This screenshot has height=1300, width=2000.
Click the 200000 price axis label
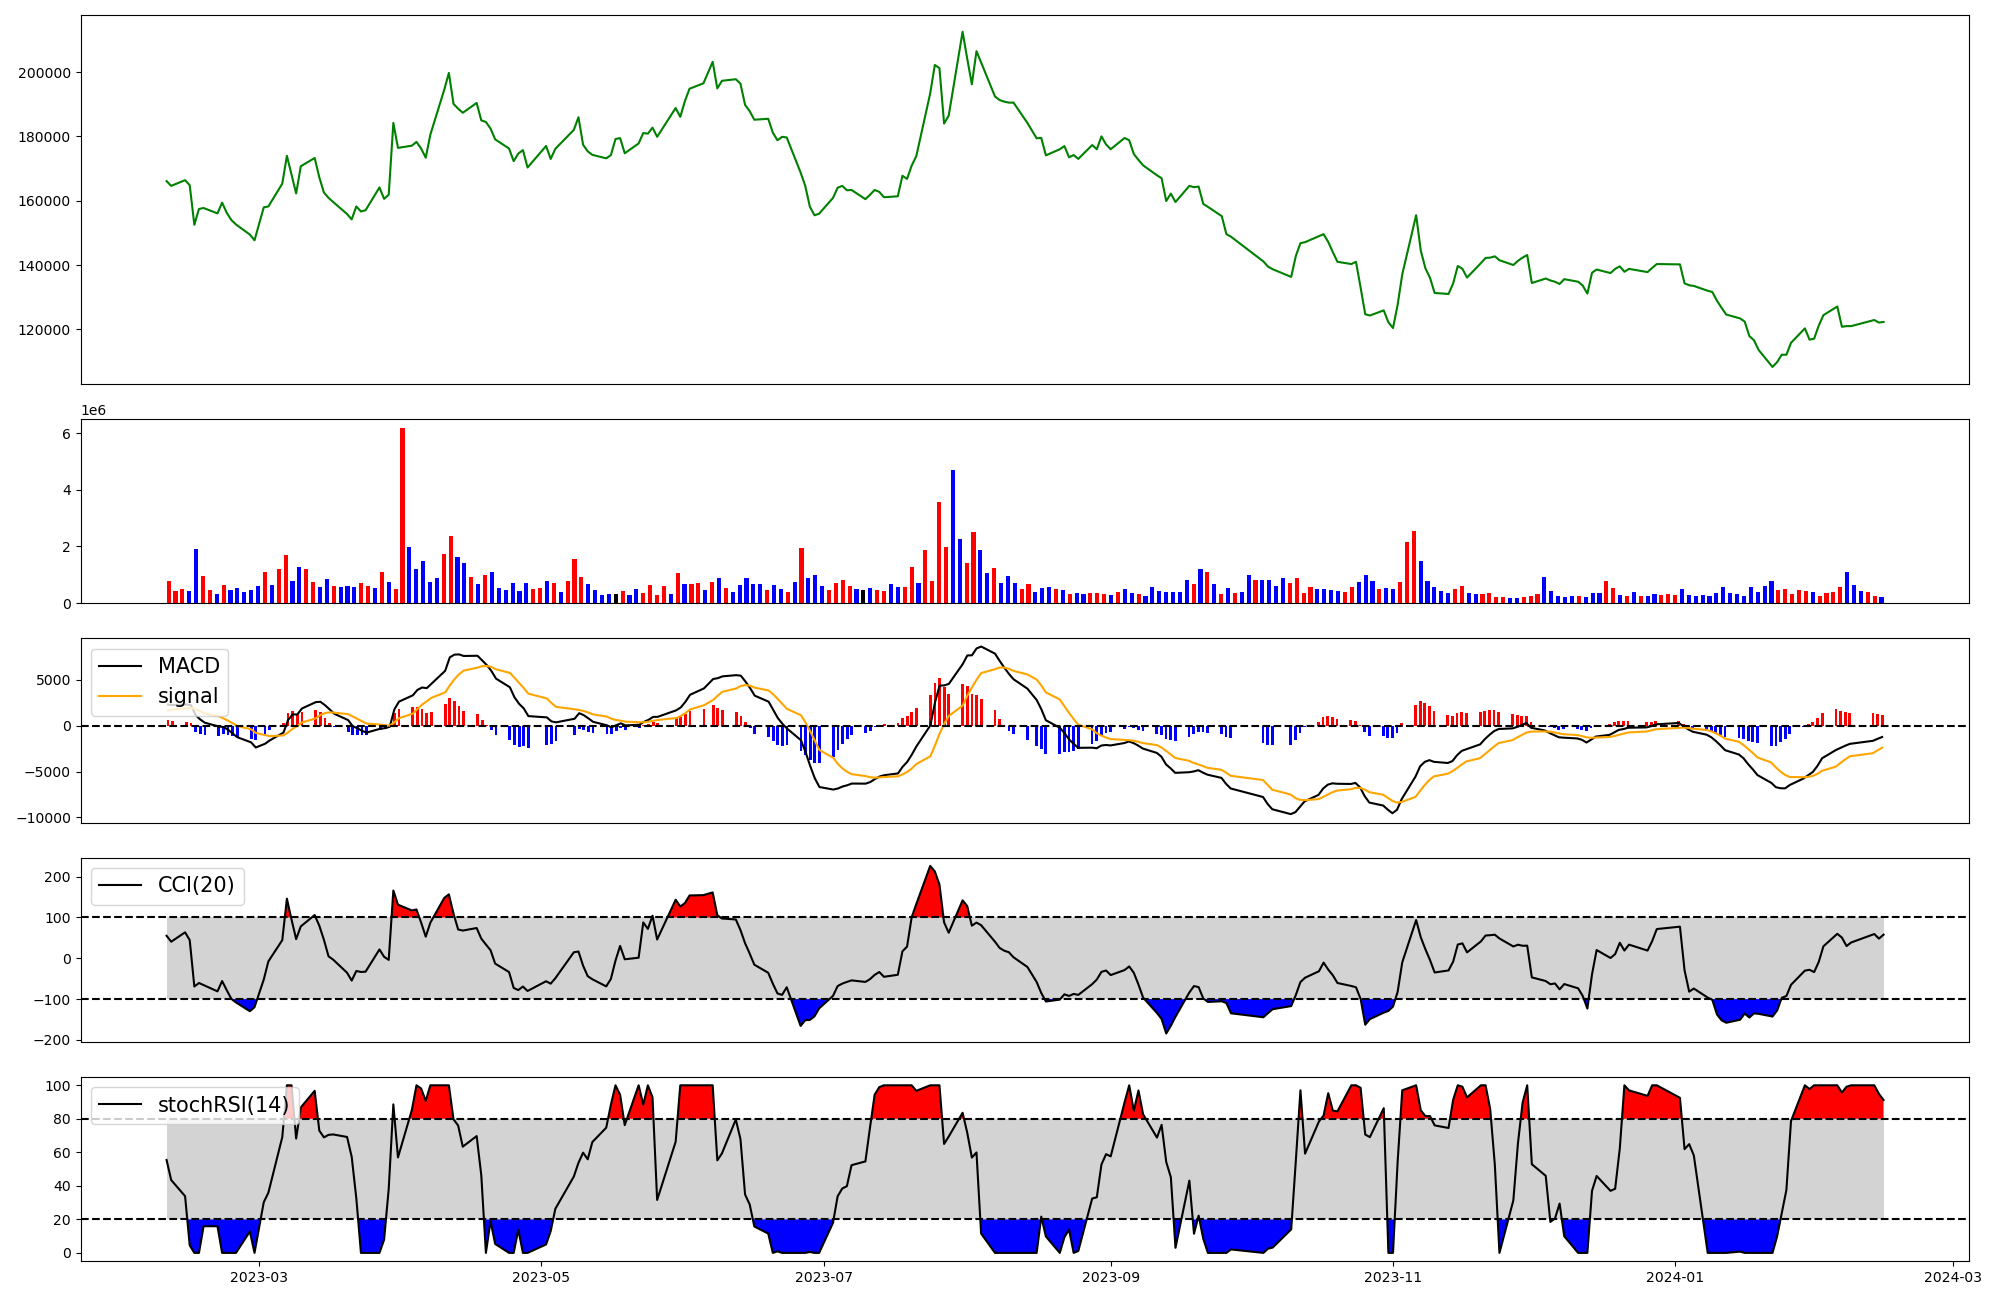tap(44, 73)
